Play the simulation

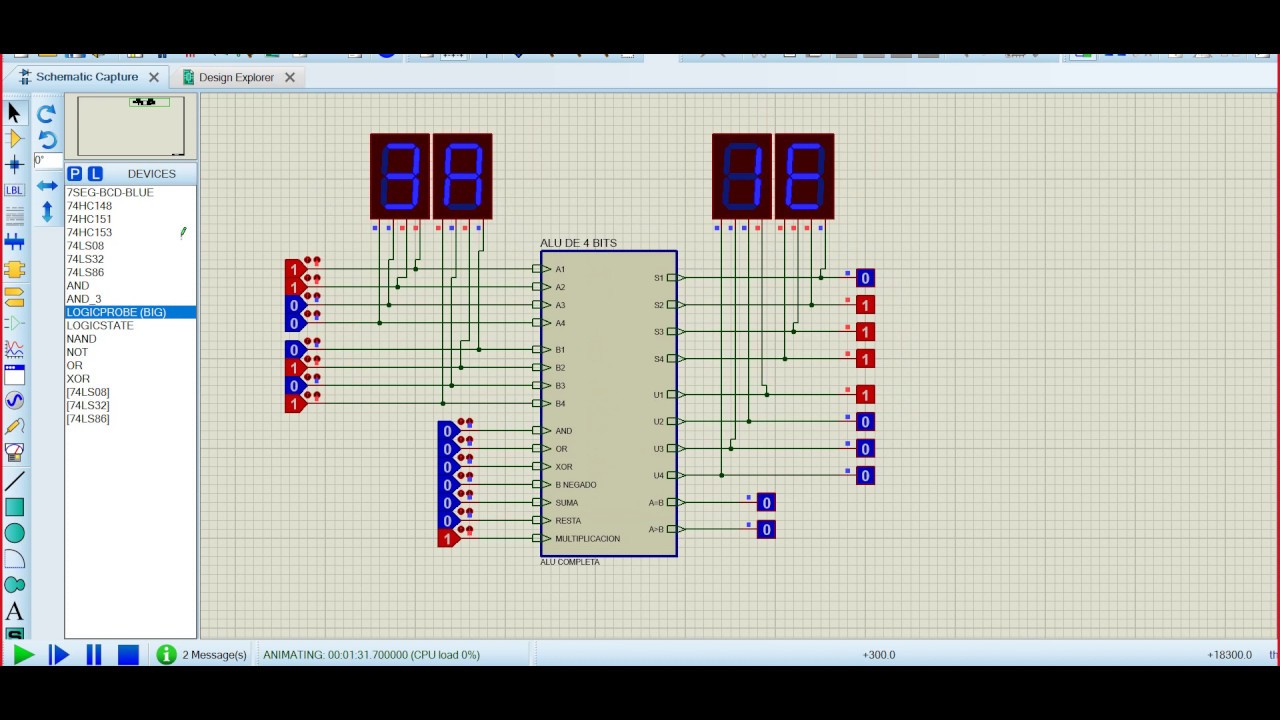pos(23,655)
